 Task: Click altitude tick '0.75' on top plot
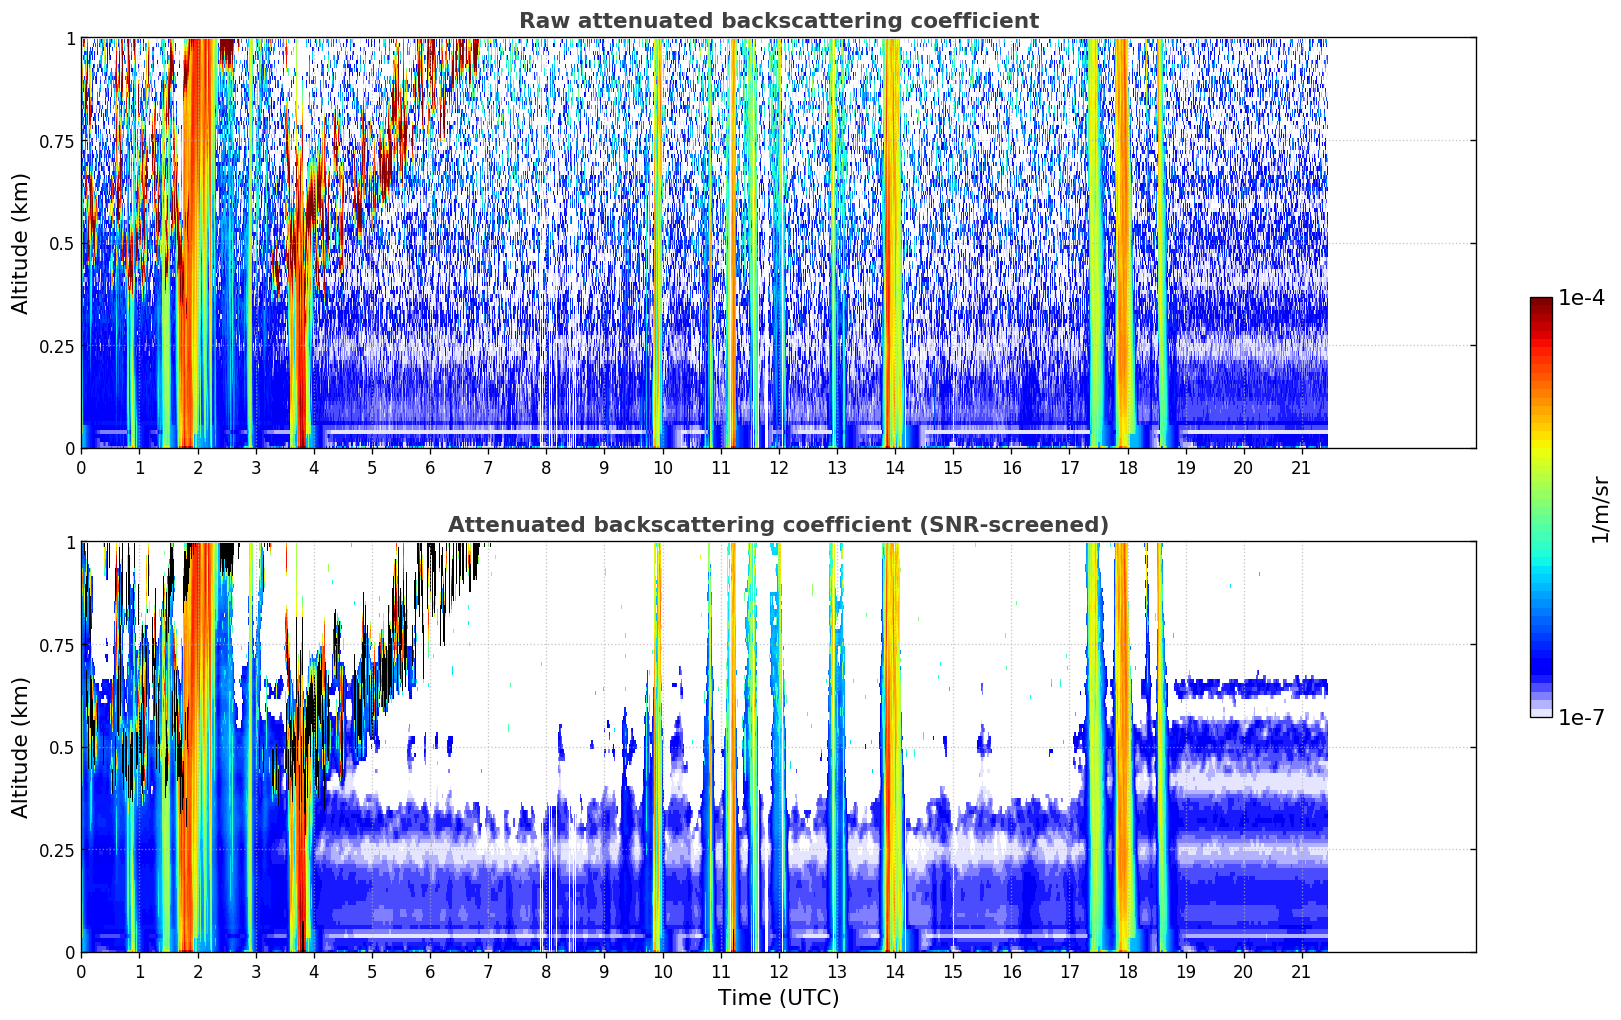click(x=57, y=141)
